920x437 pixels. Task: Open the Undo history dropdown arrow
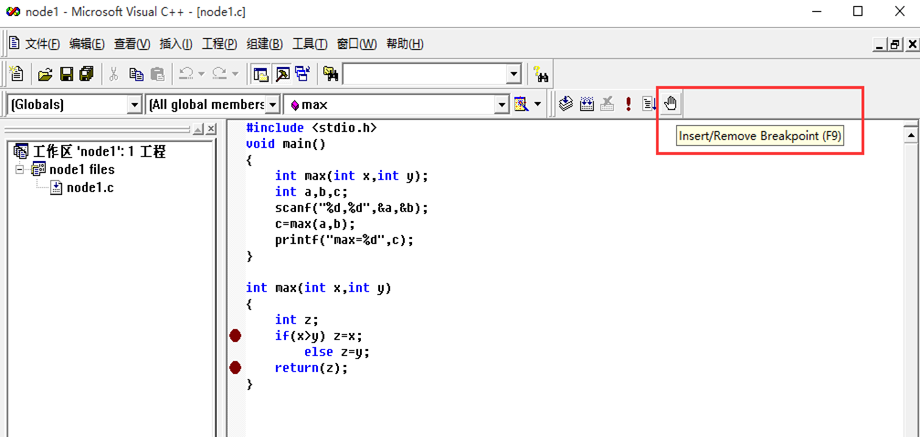pos(201,74)
